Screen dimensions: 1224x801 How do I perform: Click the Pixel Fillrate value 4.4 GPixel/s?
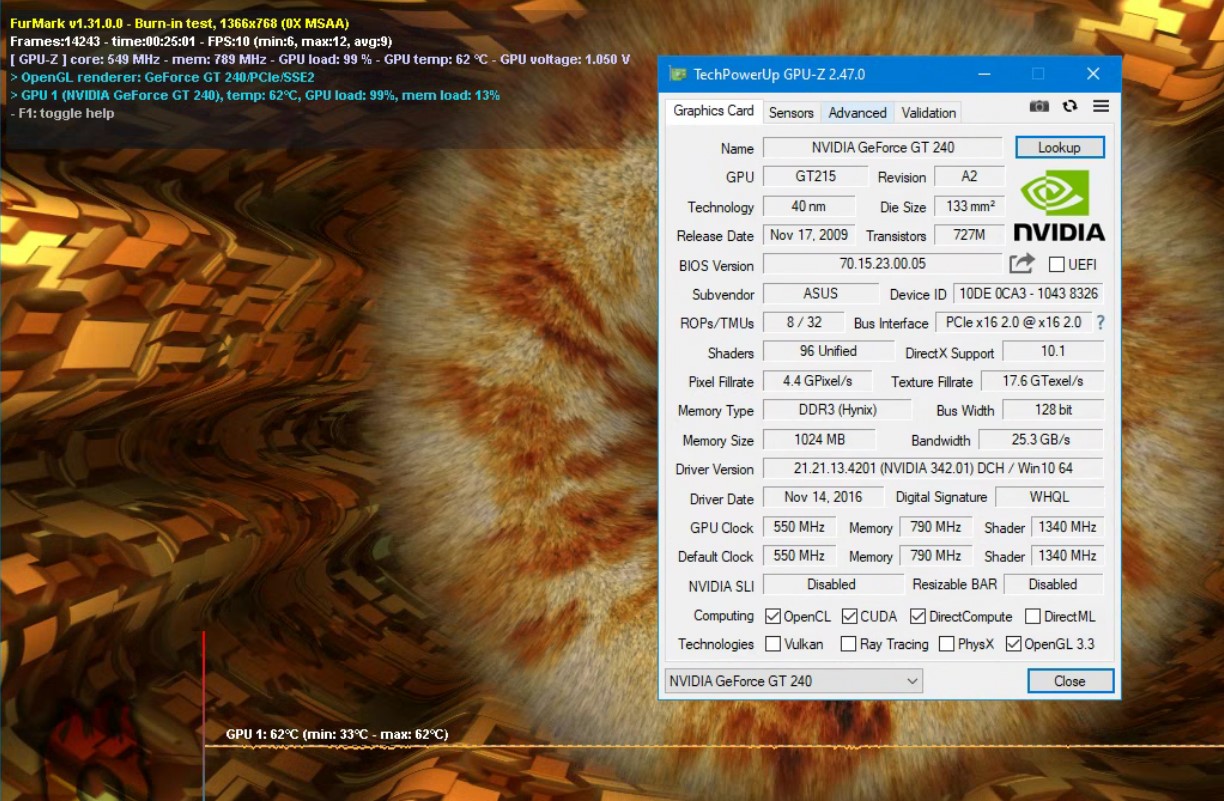click(818, 381)
